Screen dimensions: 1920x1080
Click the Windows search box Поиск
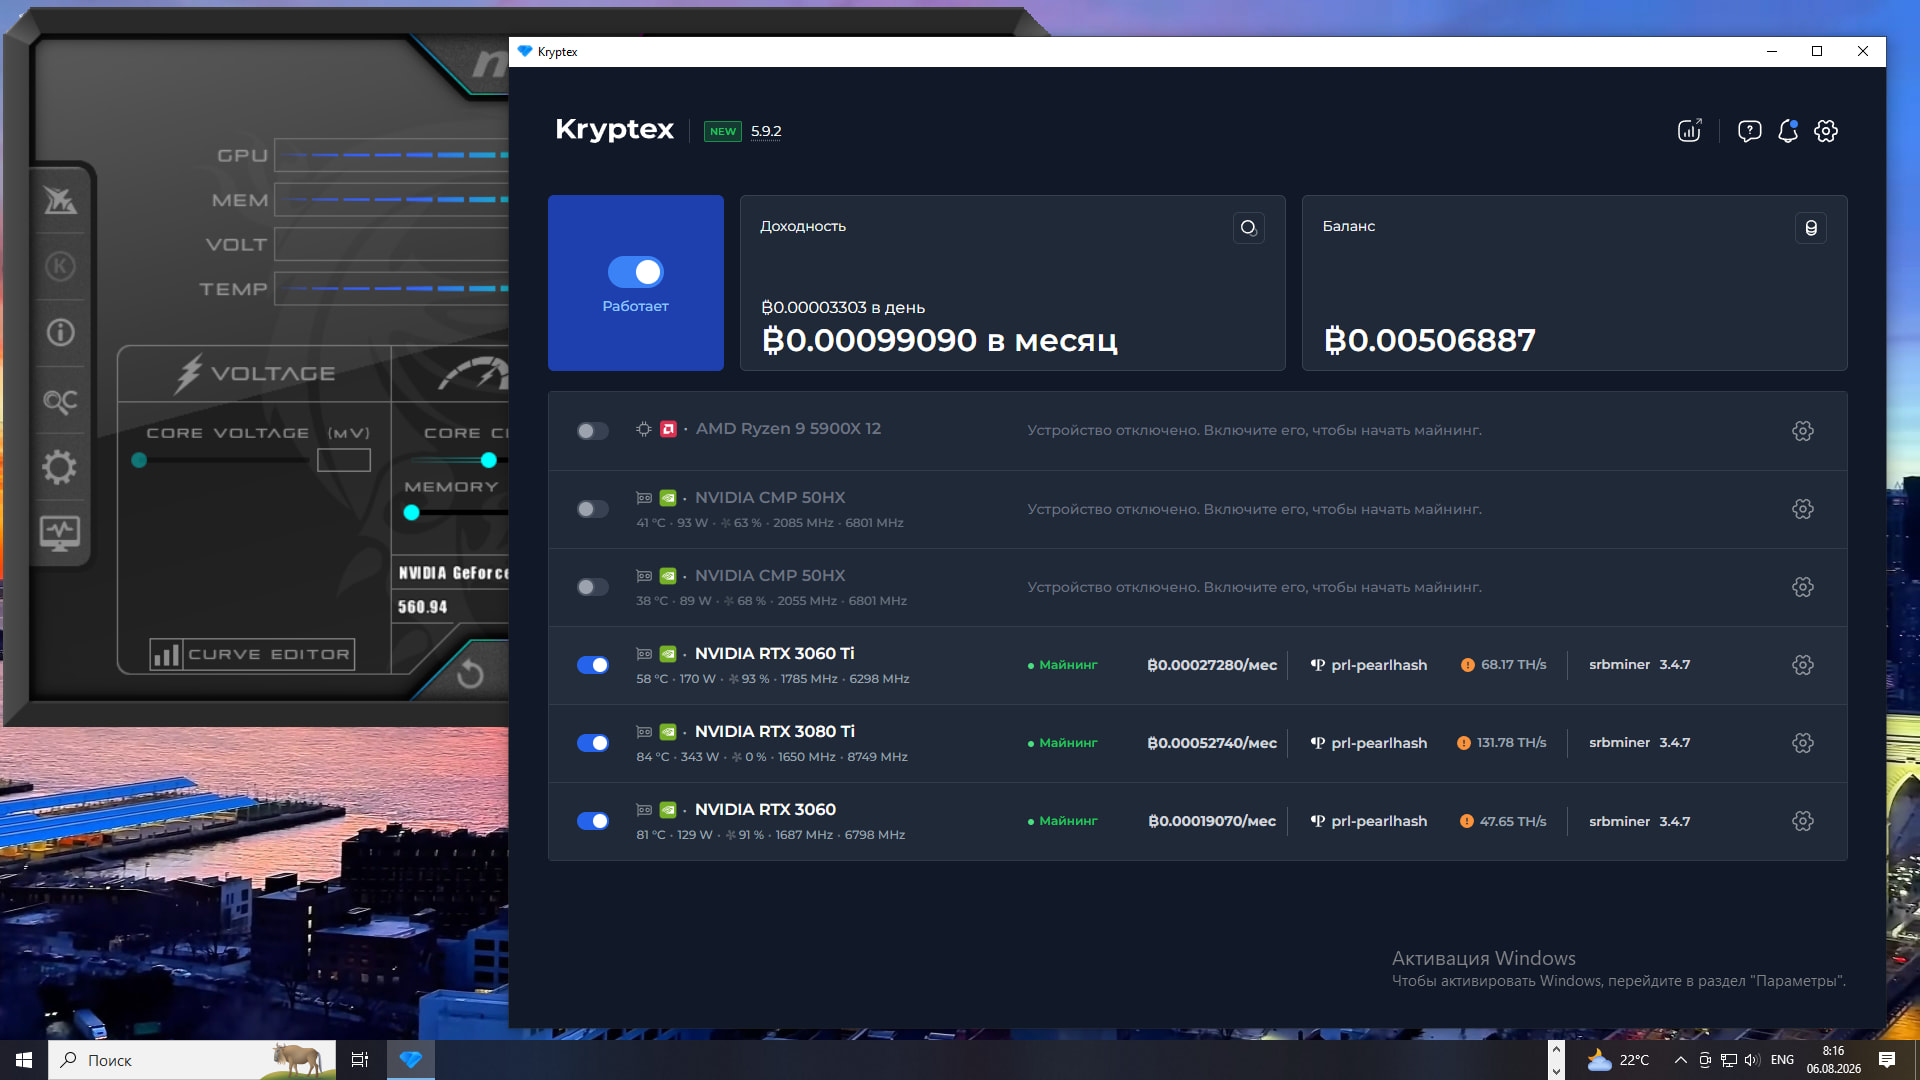tap(192, 1060)
